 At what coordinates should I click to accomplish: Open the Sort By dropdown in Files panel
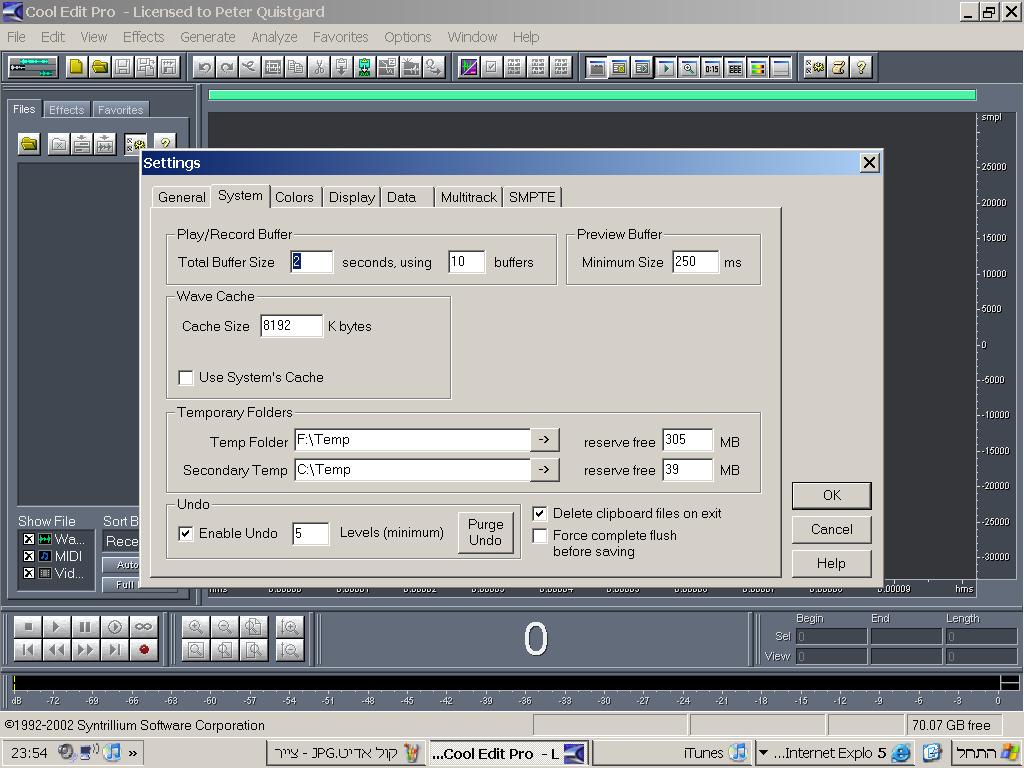pyautogui.click(x=122, y=541)
